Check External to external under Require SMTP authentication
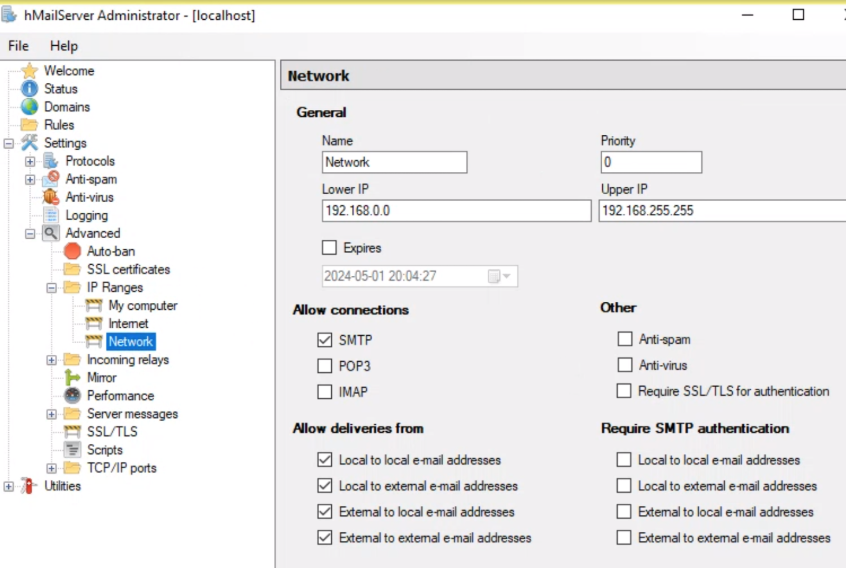846x568 pixels. (624, 537)
